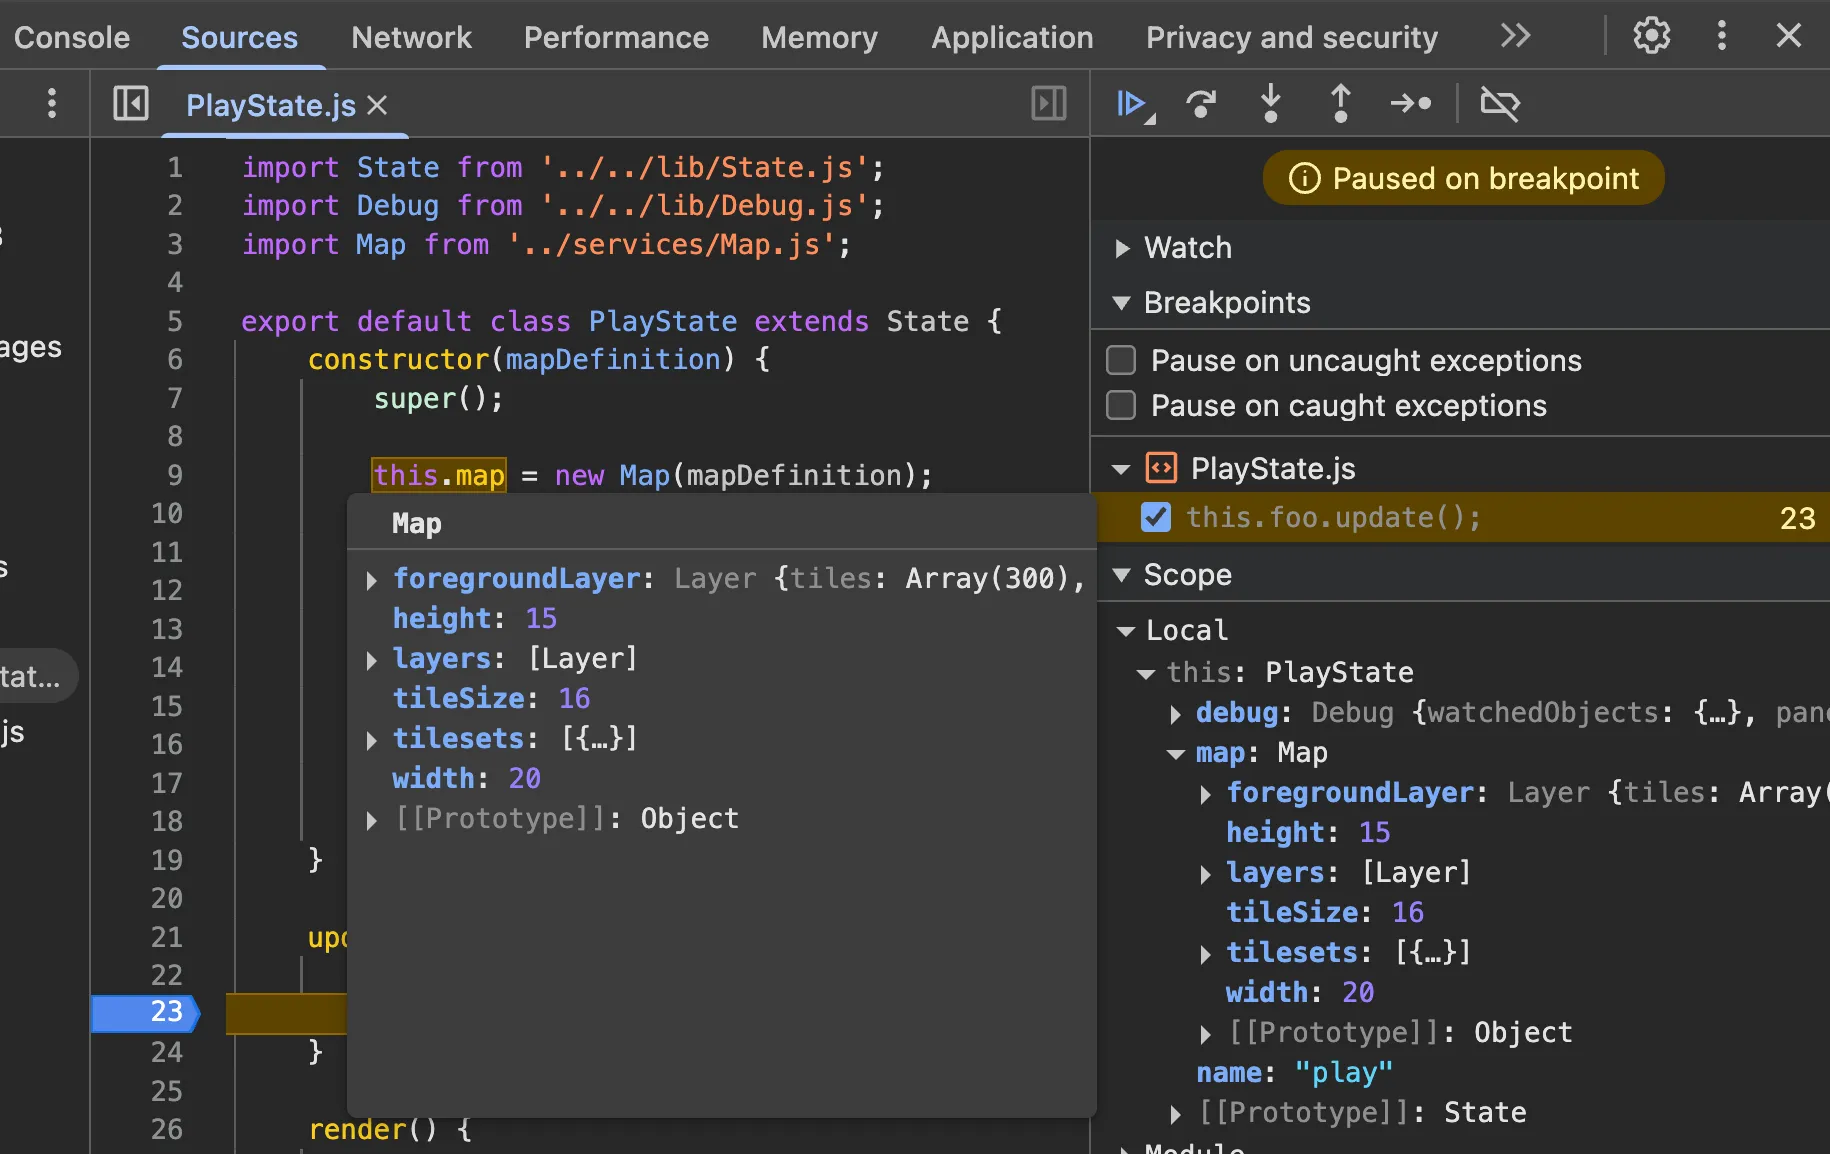Step out of current function

click(1340, 104)
